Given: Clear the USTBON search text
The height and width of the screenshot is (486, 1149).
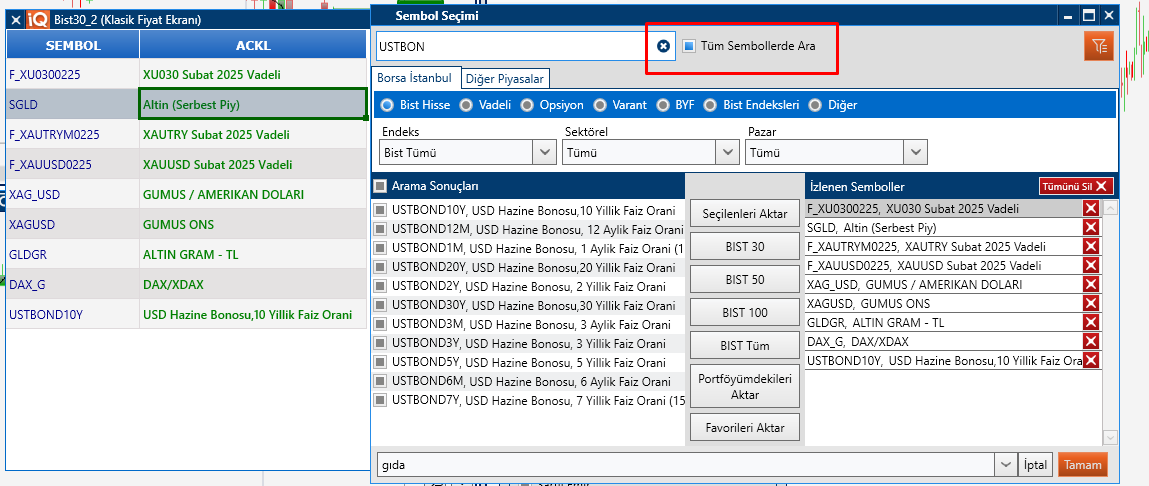Looking at the screenshot, I should pos(663,46).
